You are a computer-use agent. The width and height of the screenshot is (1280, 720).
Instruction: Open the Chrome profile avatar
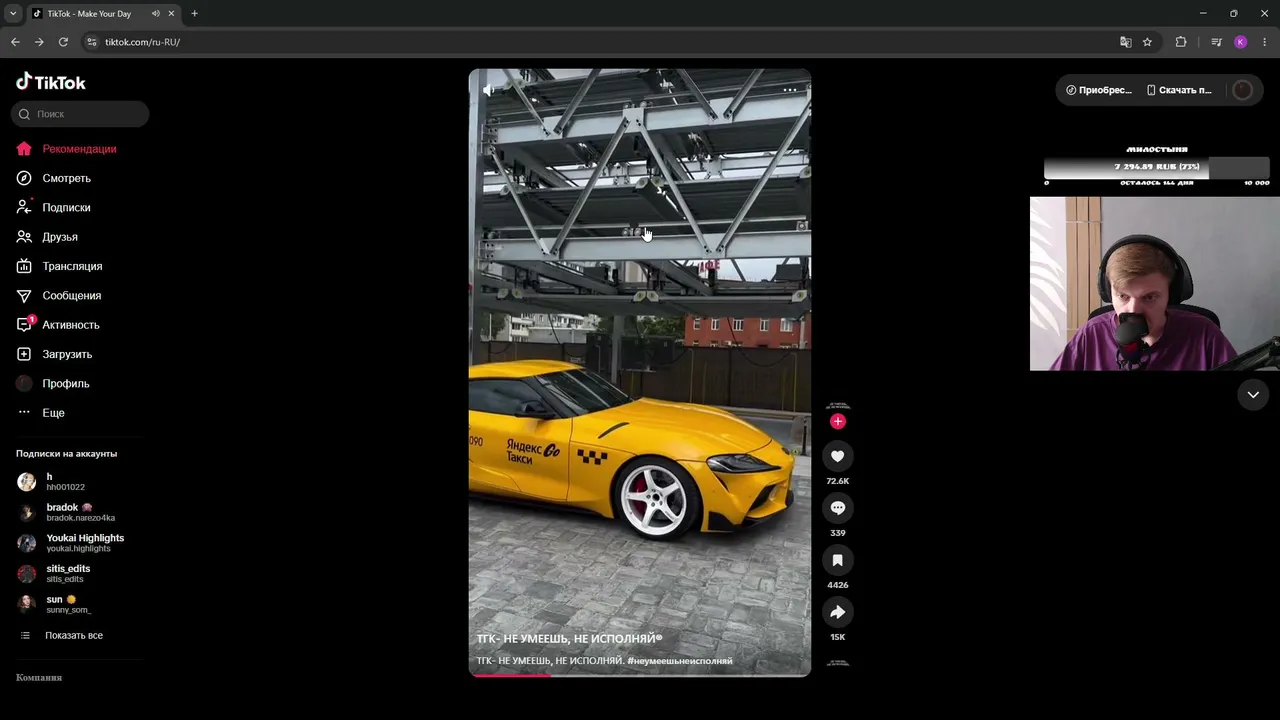(1241, 42)
